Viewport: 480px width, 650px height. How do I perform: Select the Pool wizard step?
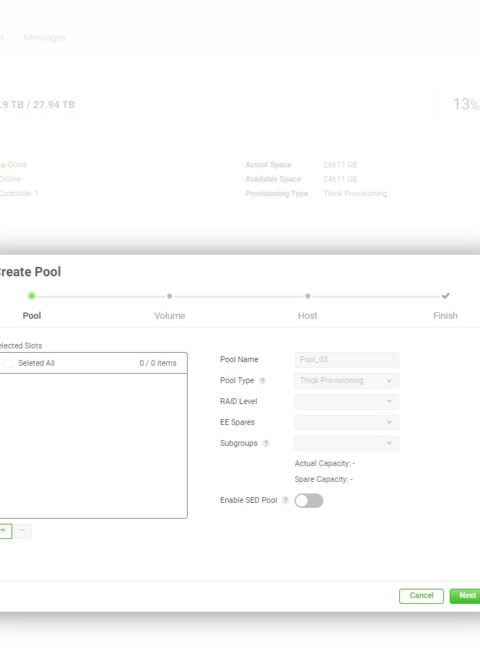pyautogui.click(x=32, y=315)
